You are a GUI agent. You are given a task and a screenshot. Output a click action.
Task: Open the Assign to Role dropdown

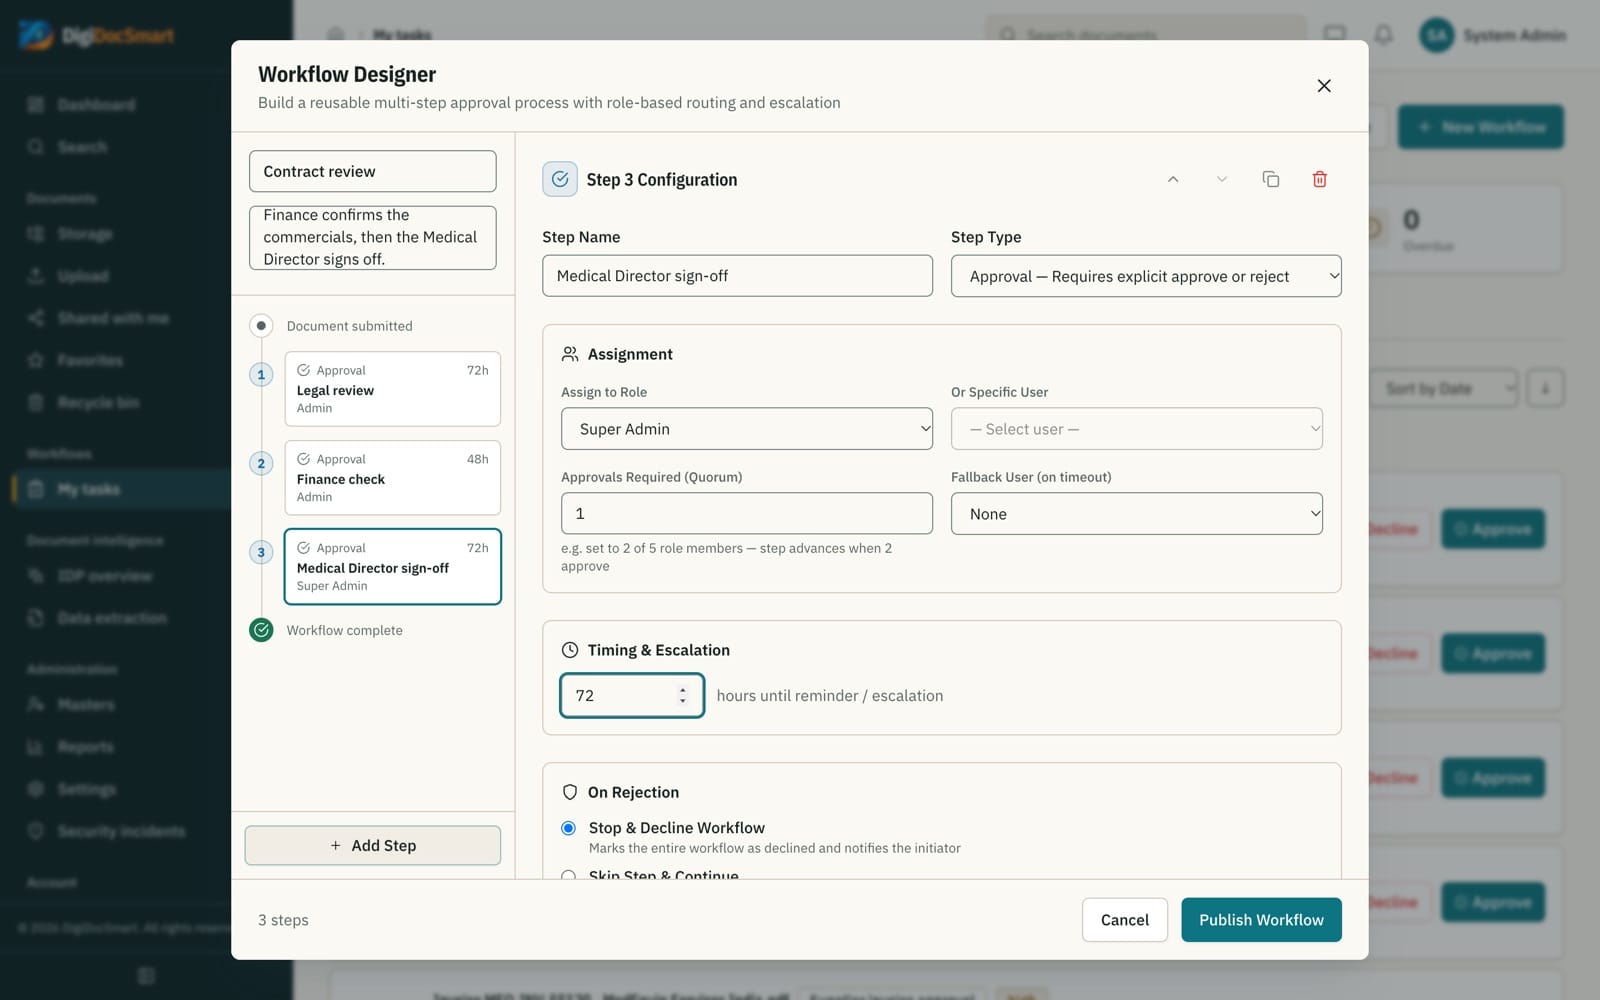(747, 429)
